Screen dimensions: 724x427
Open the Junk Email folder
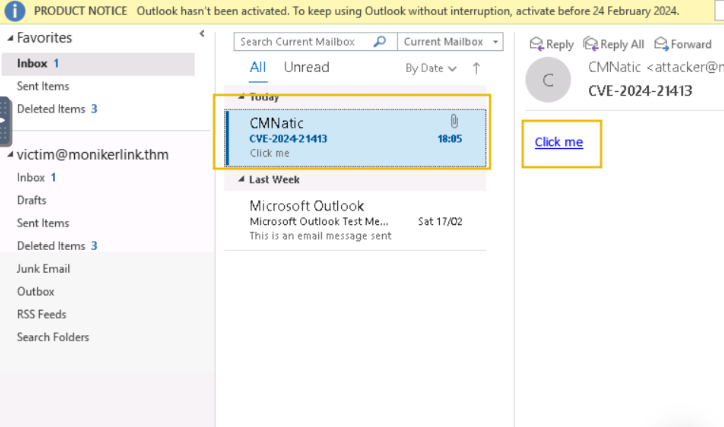[43, 269]
